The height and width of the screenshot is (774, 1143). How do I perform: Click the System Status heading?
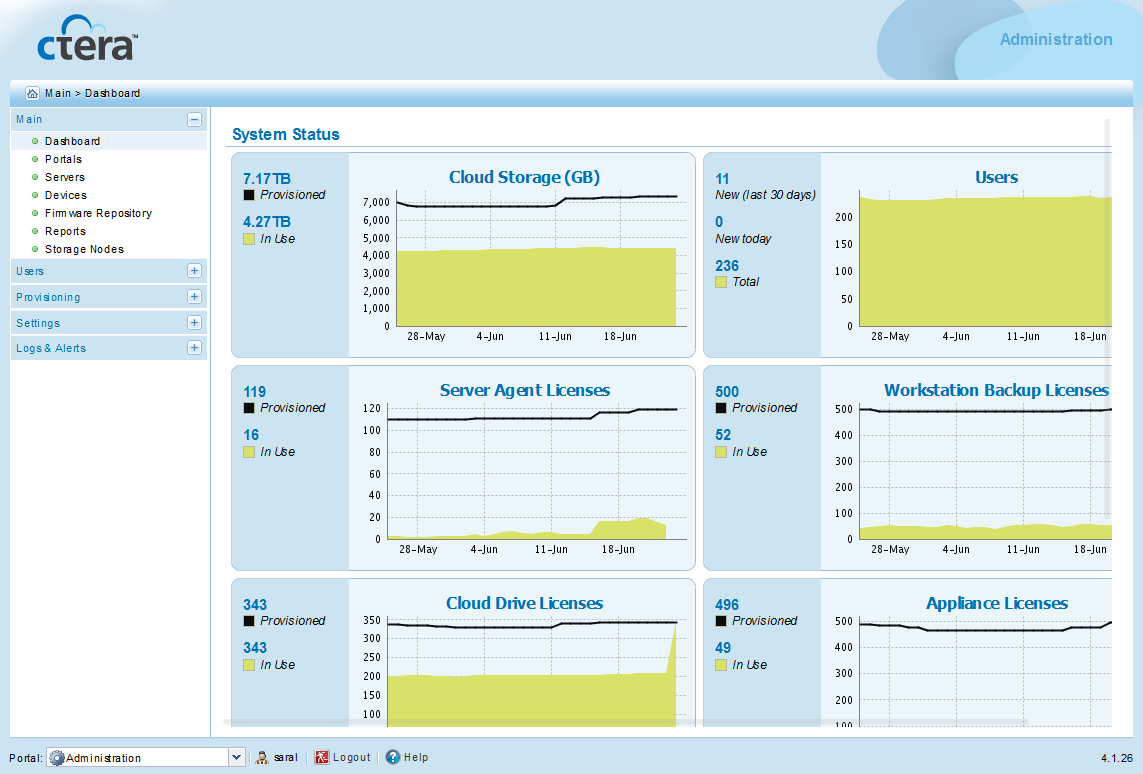click(x=286, y=134)
